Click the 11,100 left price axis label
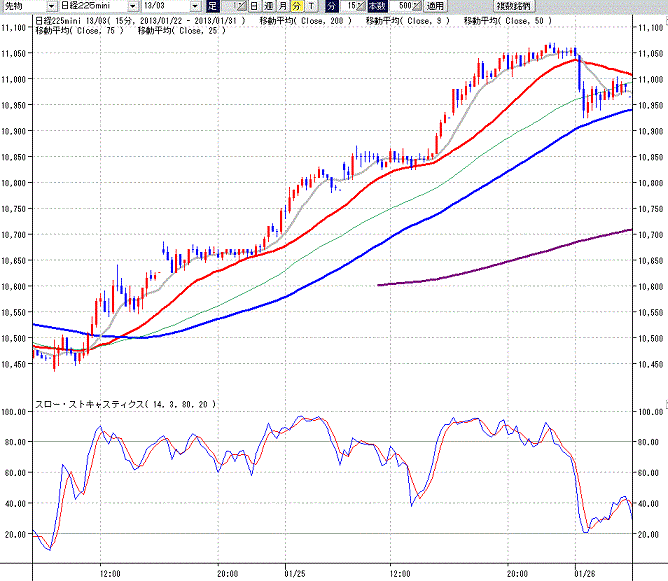 click(14, 28)
